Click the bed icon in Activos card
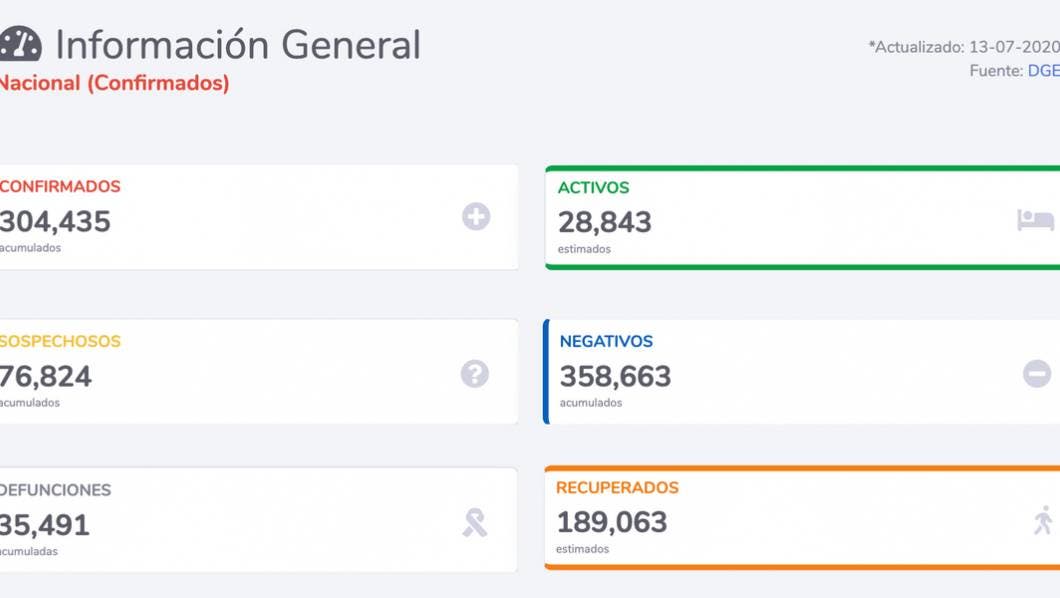This screenshot has width=1060, height=598. (1035, 220)
